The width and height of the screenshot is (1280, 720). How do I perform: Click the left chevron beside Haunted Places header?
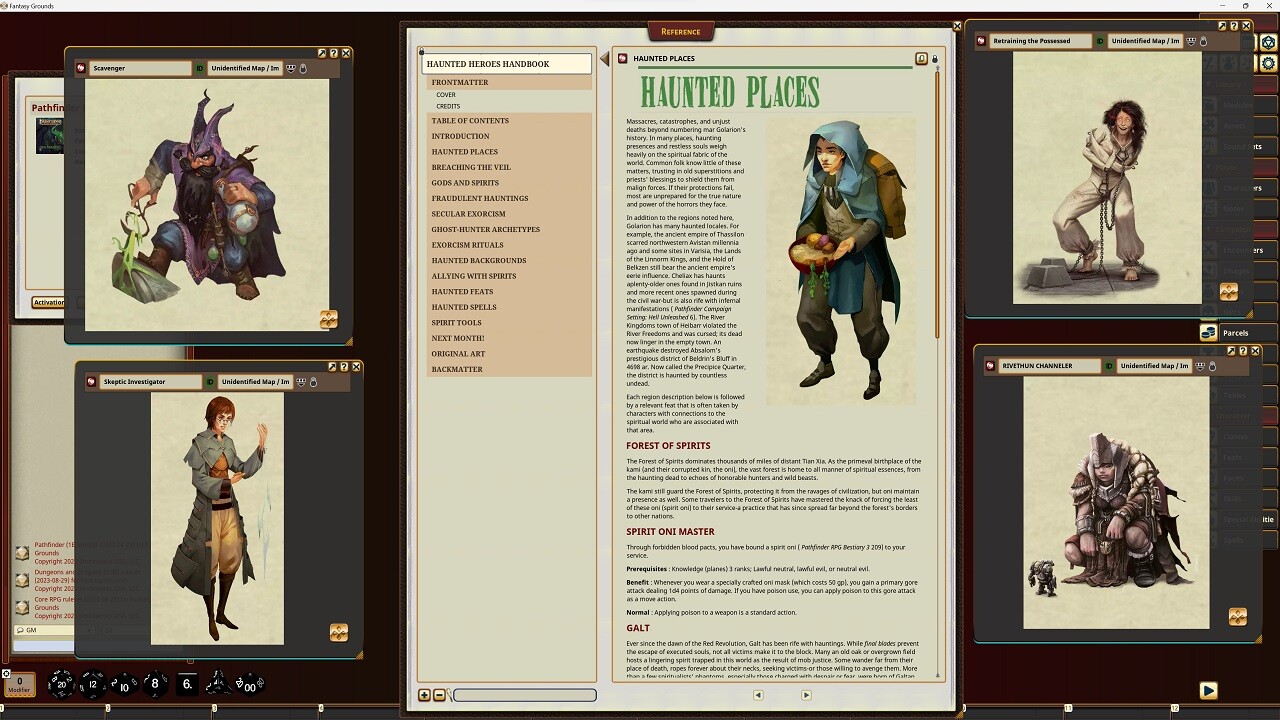[x=604, y=58]
